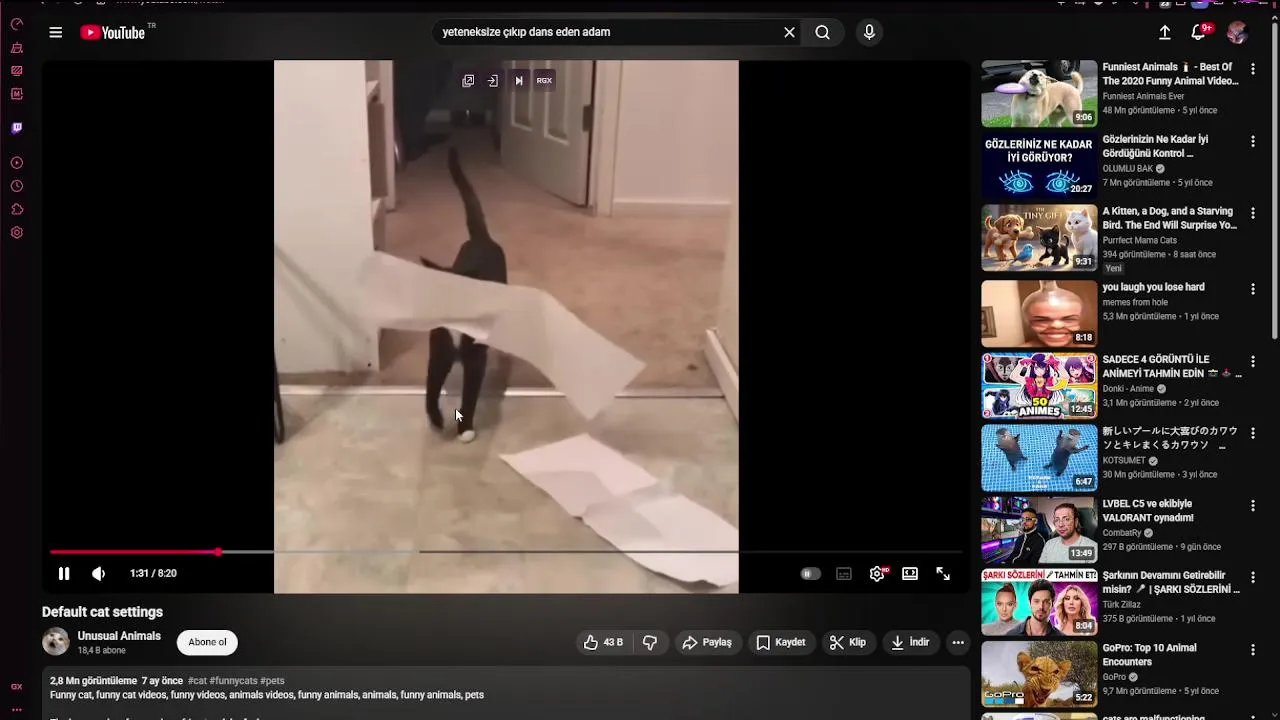1280x720 pixels.
Task: Open options menu for Şarkının Devamını video
Action: coord(1252,577)
